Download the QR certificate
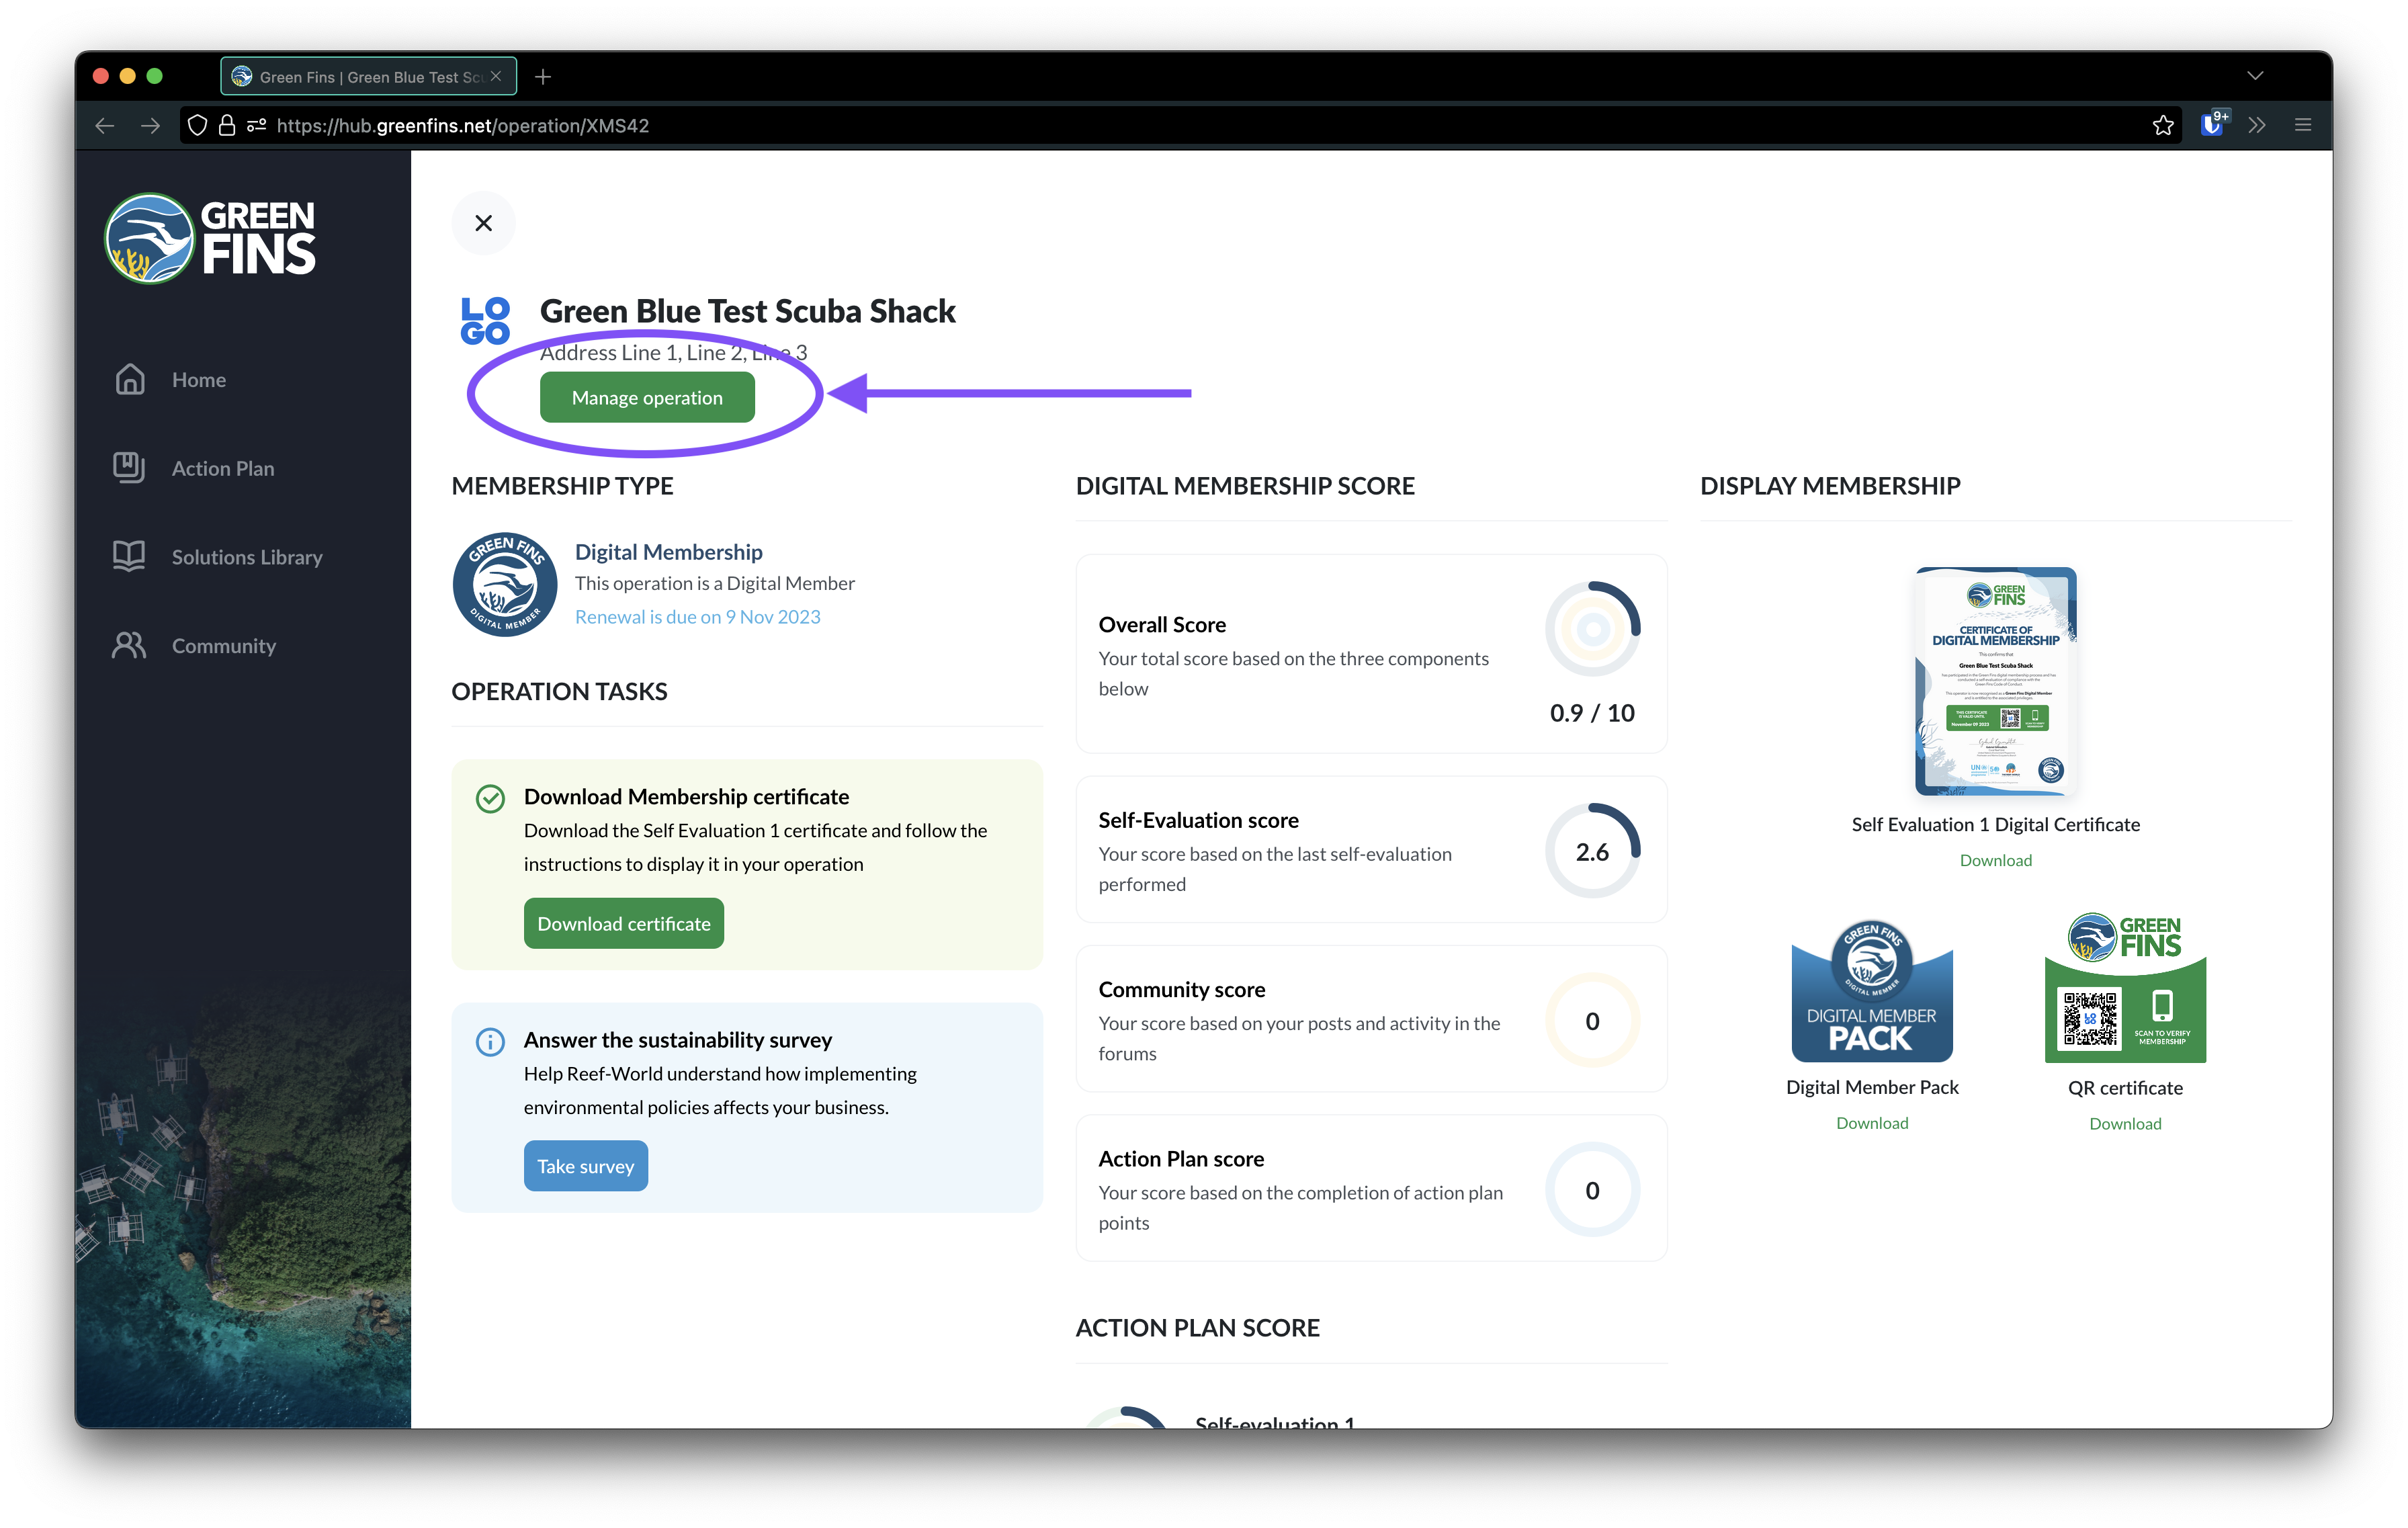The width and height of the screenshot is (2408, 1528). pyautogui.click(x=2125, y=1124)
